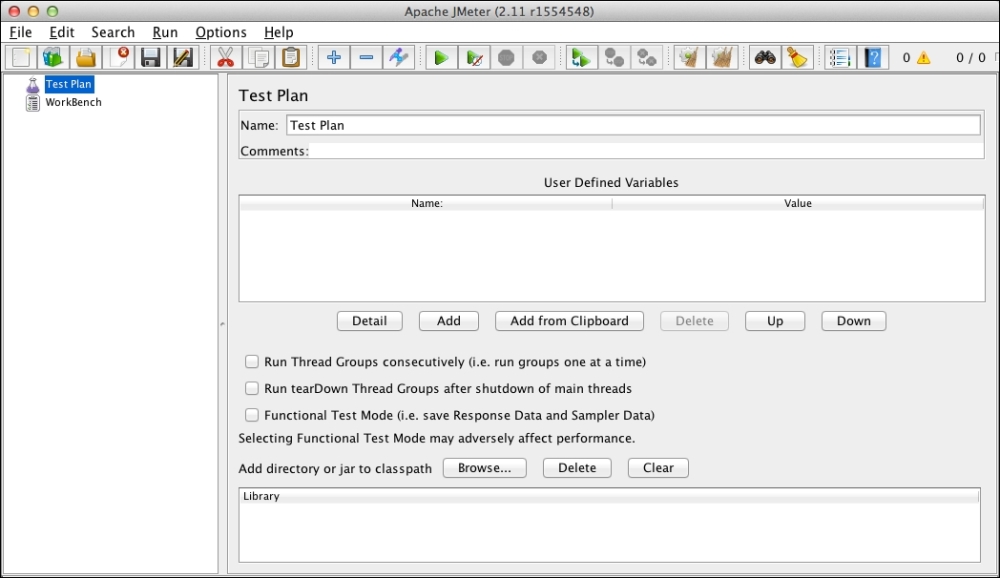Click the Remote Shutdown All icon
1000x578 pixels.
647,57
